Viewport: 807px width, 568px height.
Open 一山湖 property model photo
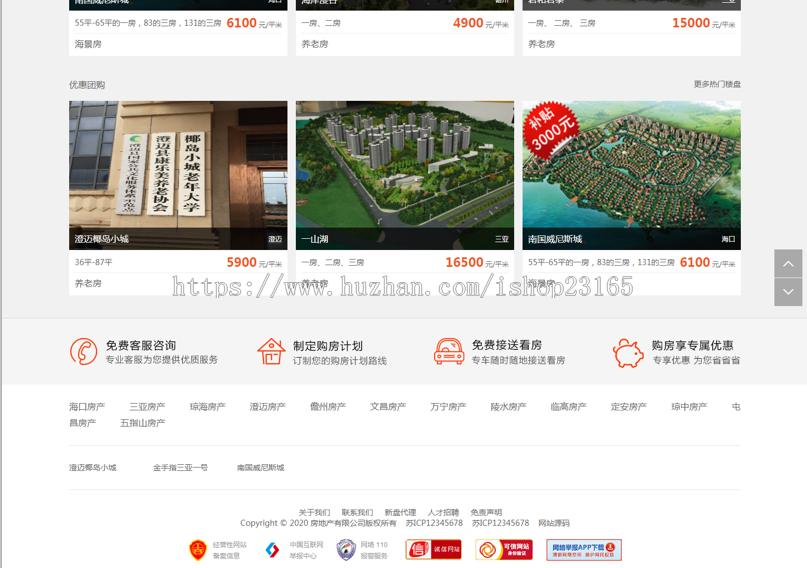point(405,175)
